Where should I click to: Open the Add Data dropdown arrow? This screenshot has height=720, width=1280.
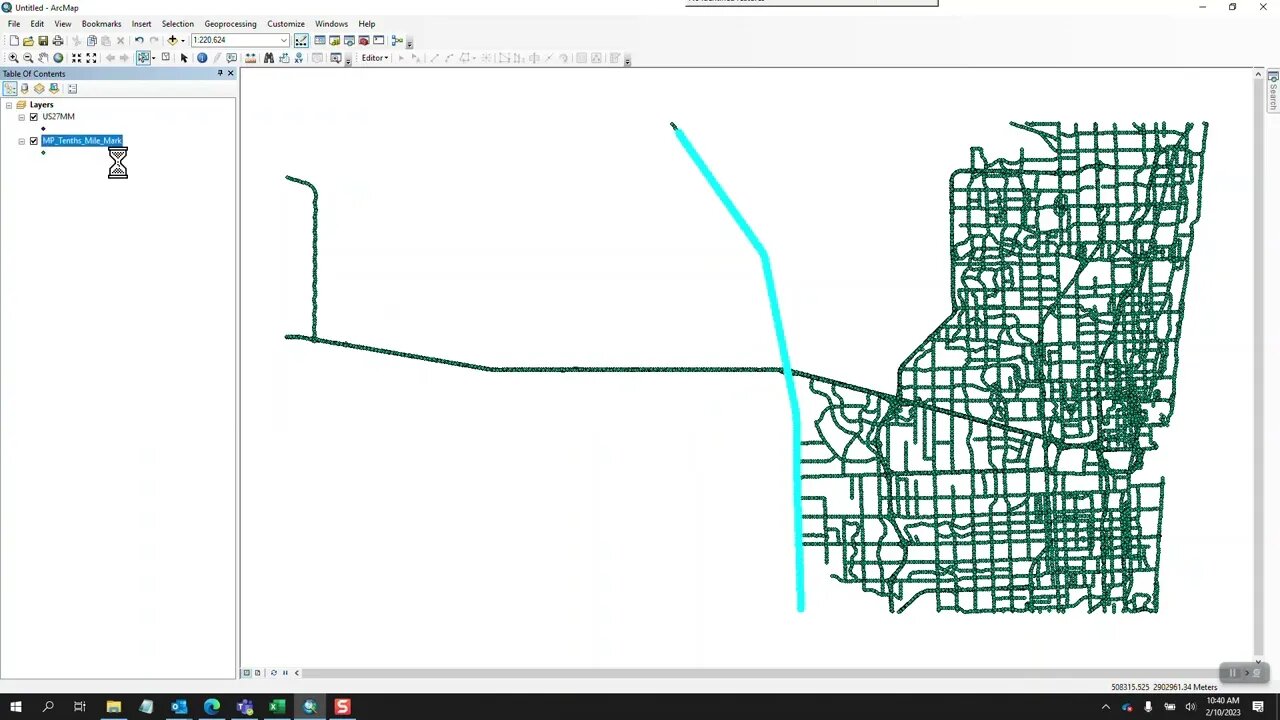pos(183,41)
